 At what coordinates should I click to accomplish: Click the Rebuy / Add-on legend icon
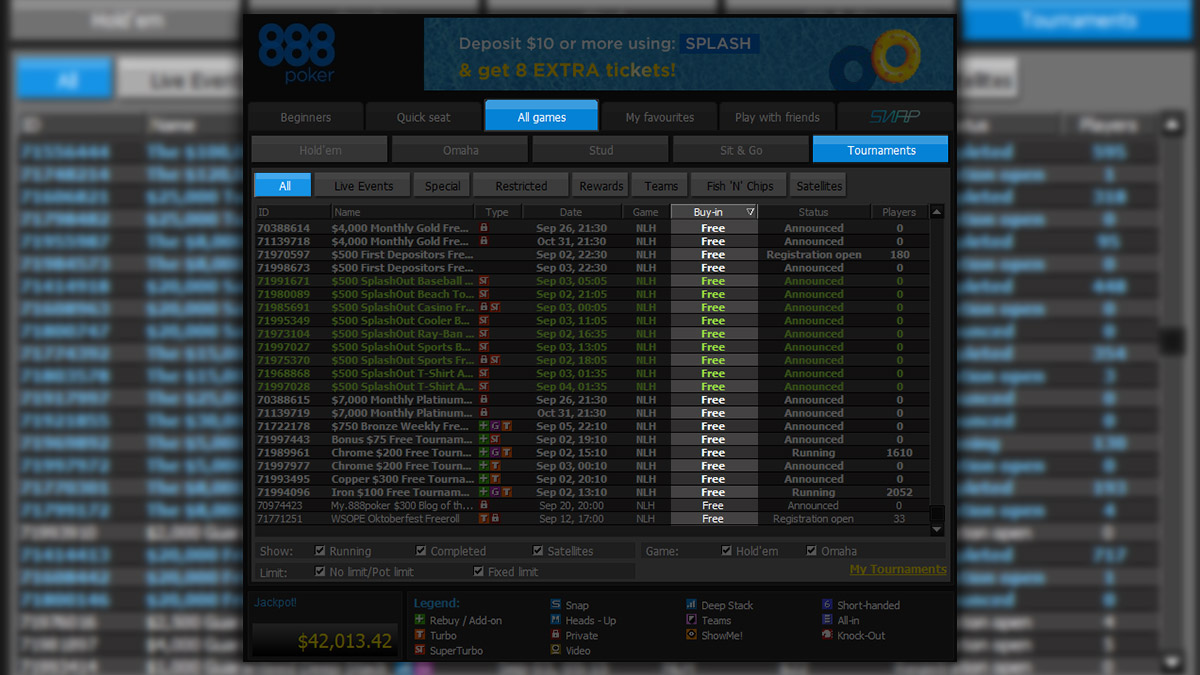[419, 620]
